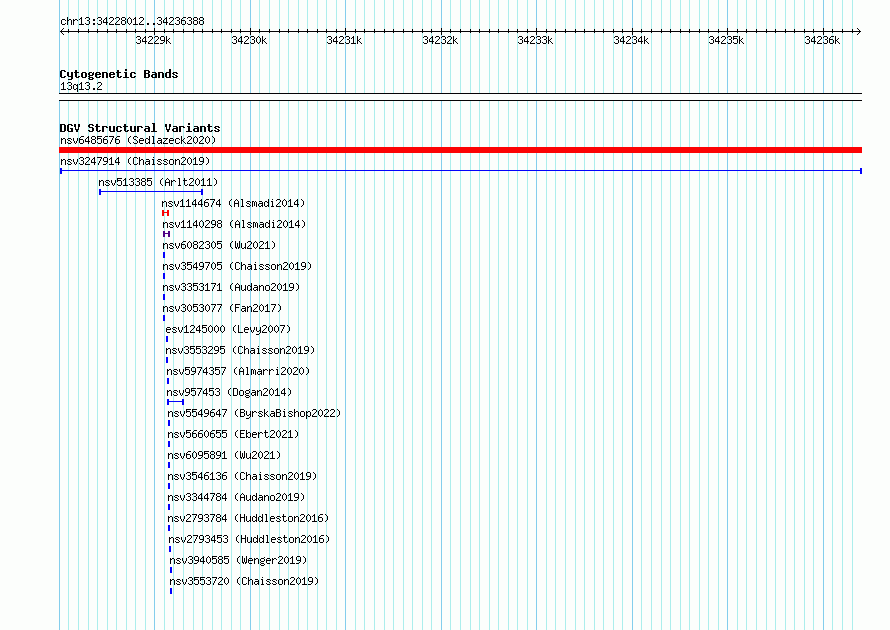Click the 34231k ruler tick label
Image resolution: width=890 pixels, height=630 pixels.
click(344, 40)
